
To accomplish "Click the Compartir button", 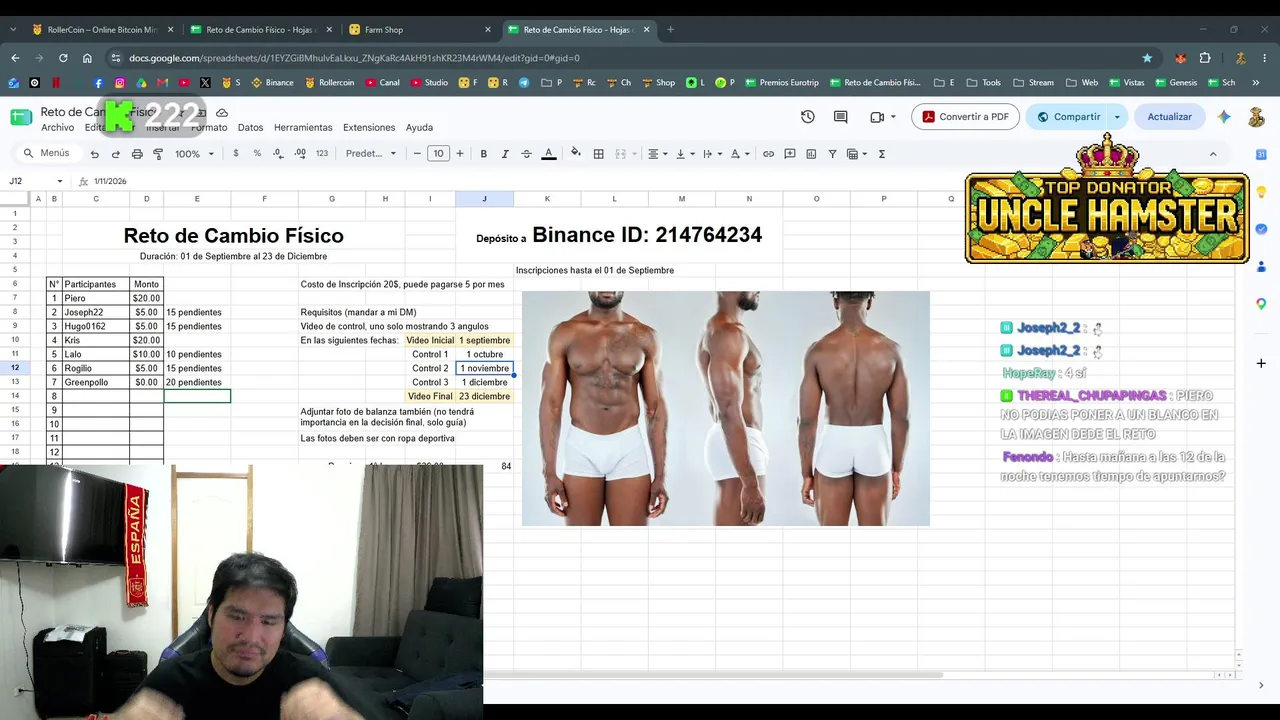I will point(1067,117).
